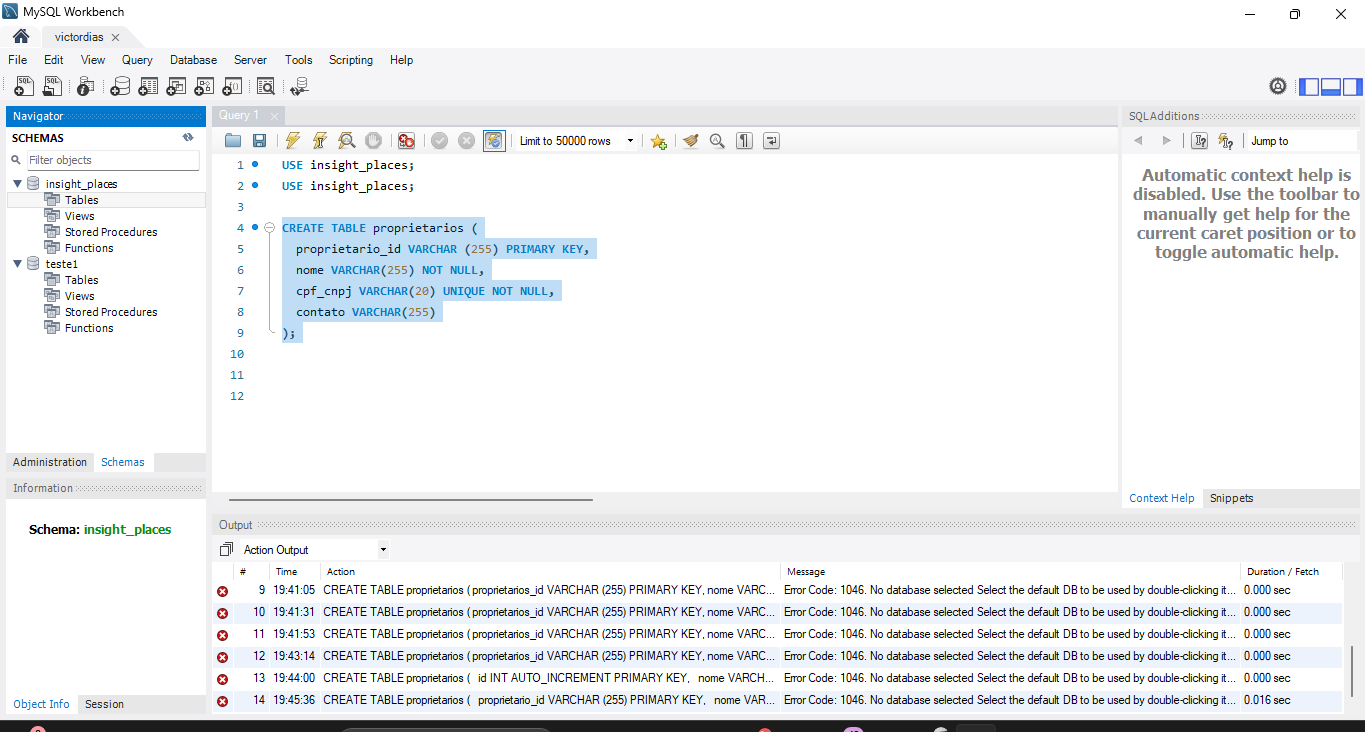
Task: Toggle word wrap in editor
Action: coord(771,141)
